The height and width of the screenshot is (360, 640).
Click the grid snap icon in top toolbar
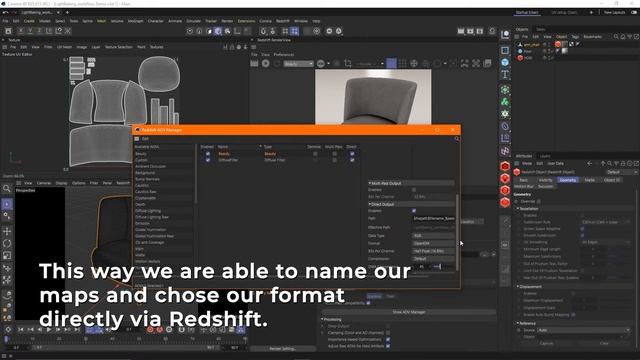pyautogui.click(x=285, y=31)
